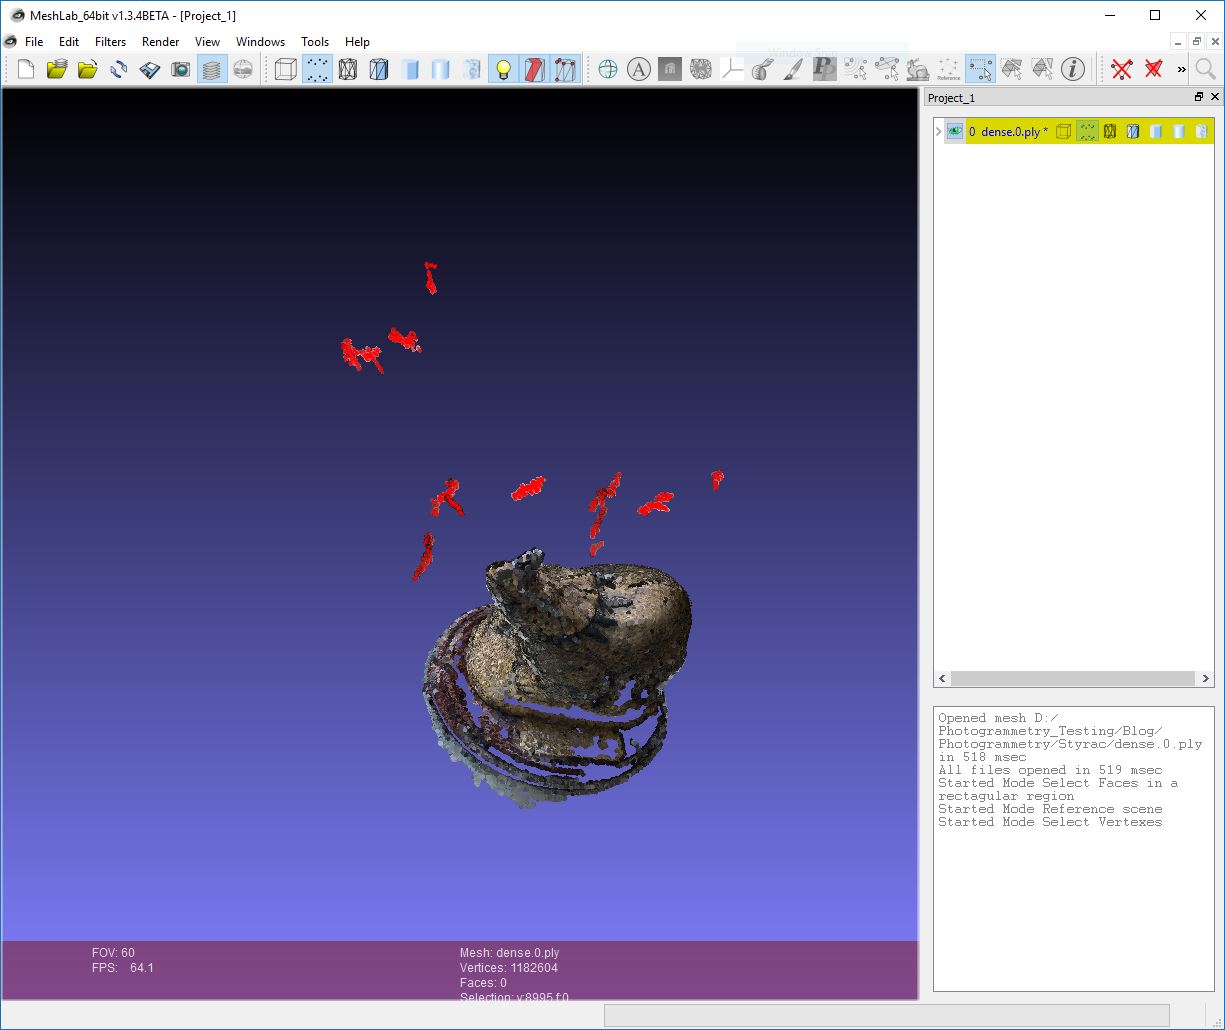The width and height of the screenshot is (1225, 1030).
Task: Open the layer info tool
Action: coord(1073,69)
